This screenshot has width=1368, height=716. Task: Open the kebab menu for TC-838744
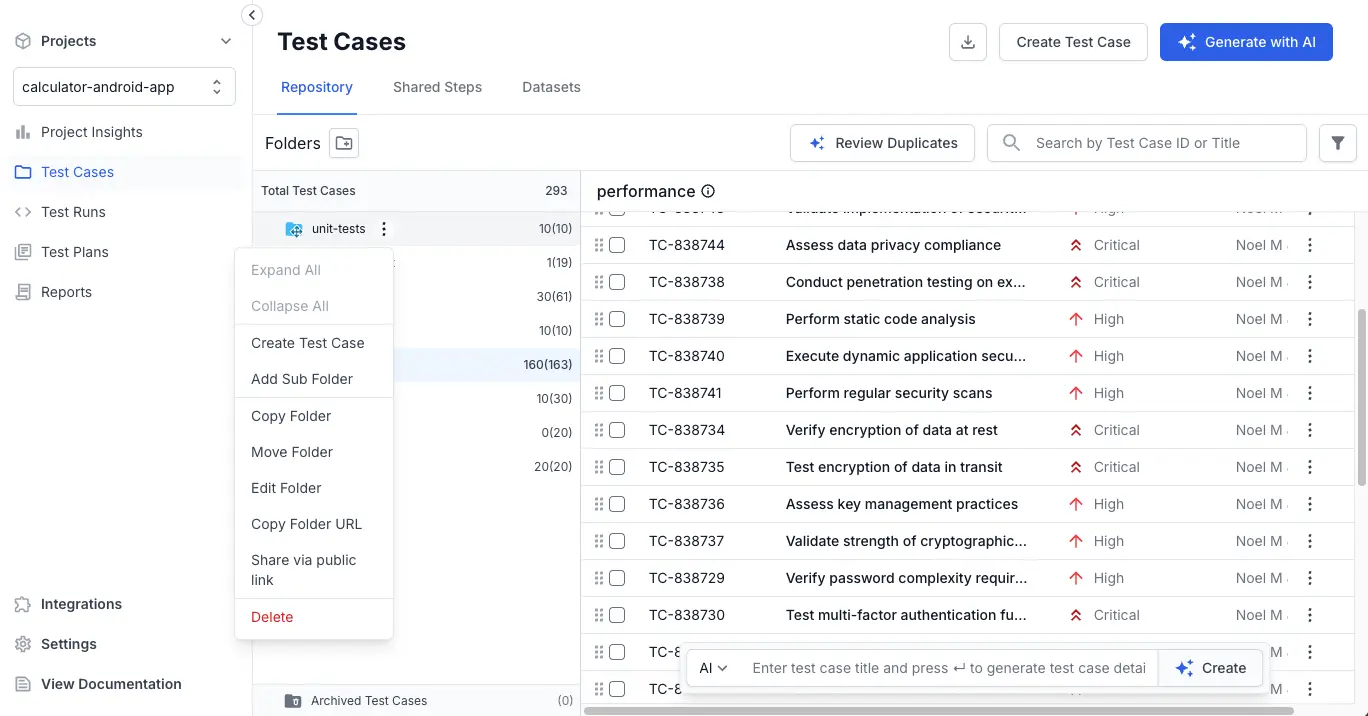click(x=1310, y=245)
